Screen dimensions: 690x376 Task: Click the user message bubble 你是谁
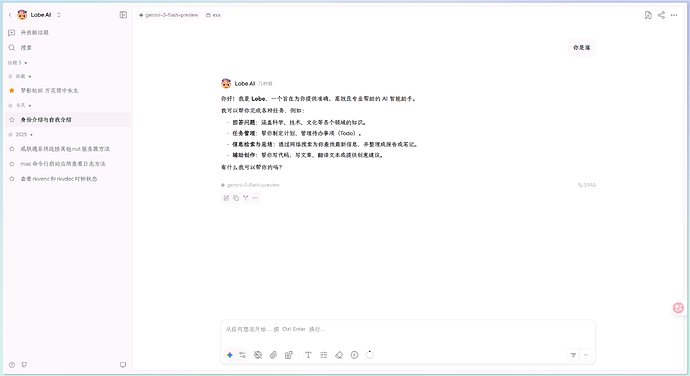[581, 48]
